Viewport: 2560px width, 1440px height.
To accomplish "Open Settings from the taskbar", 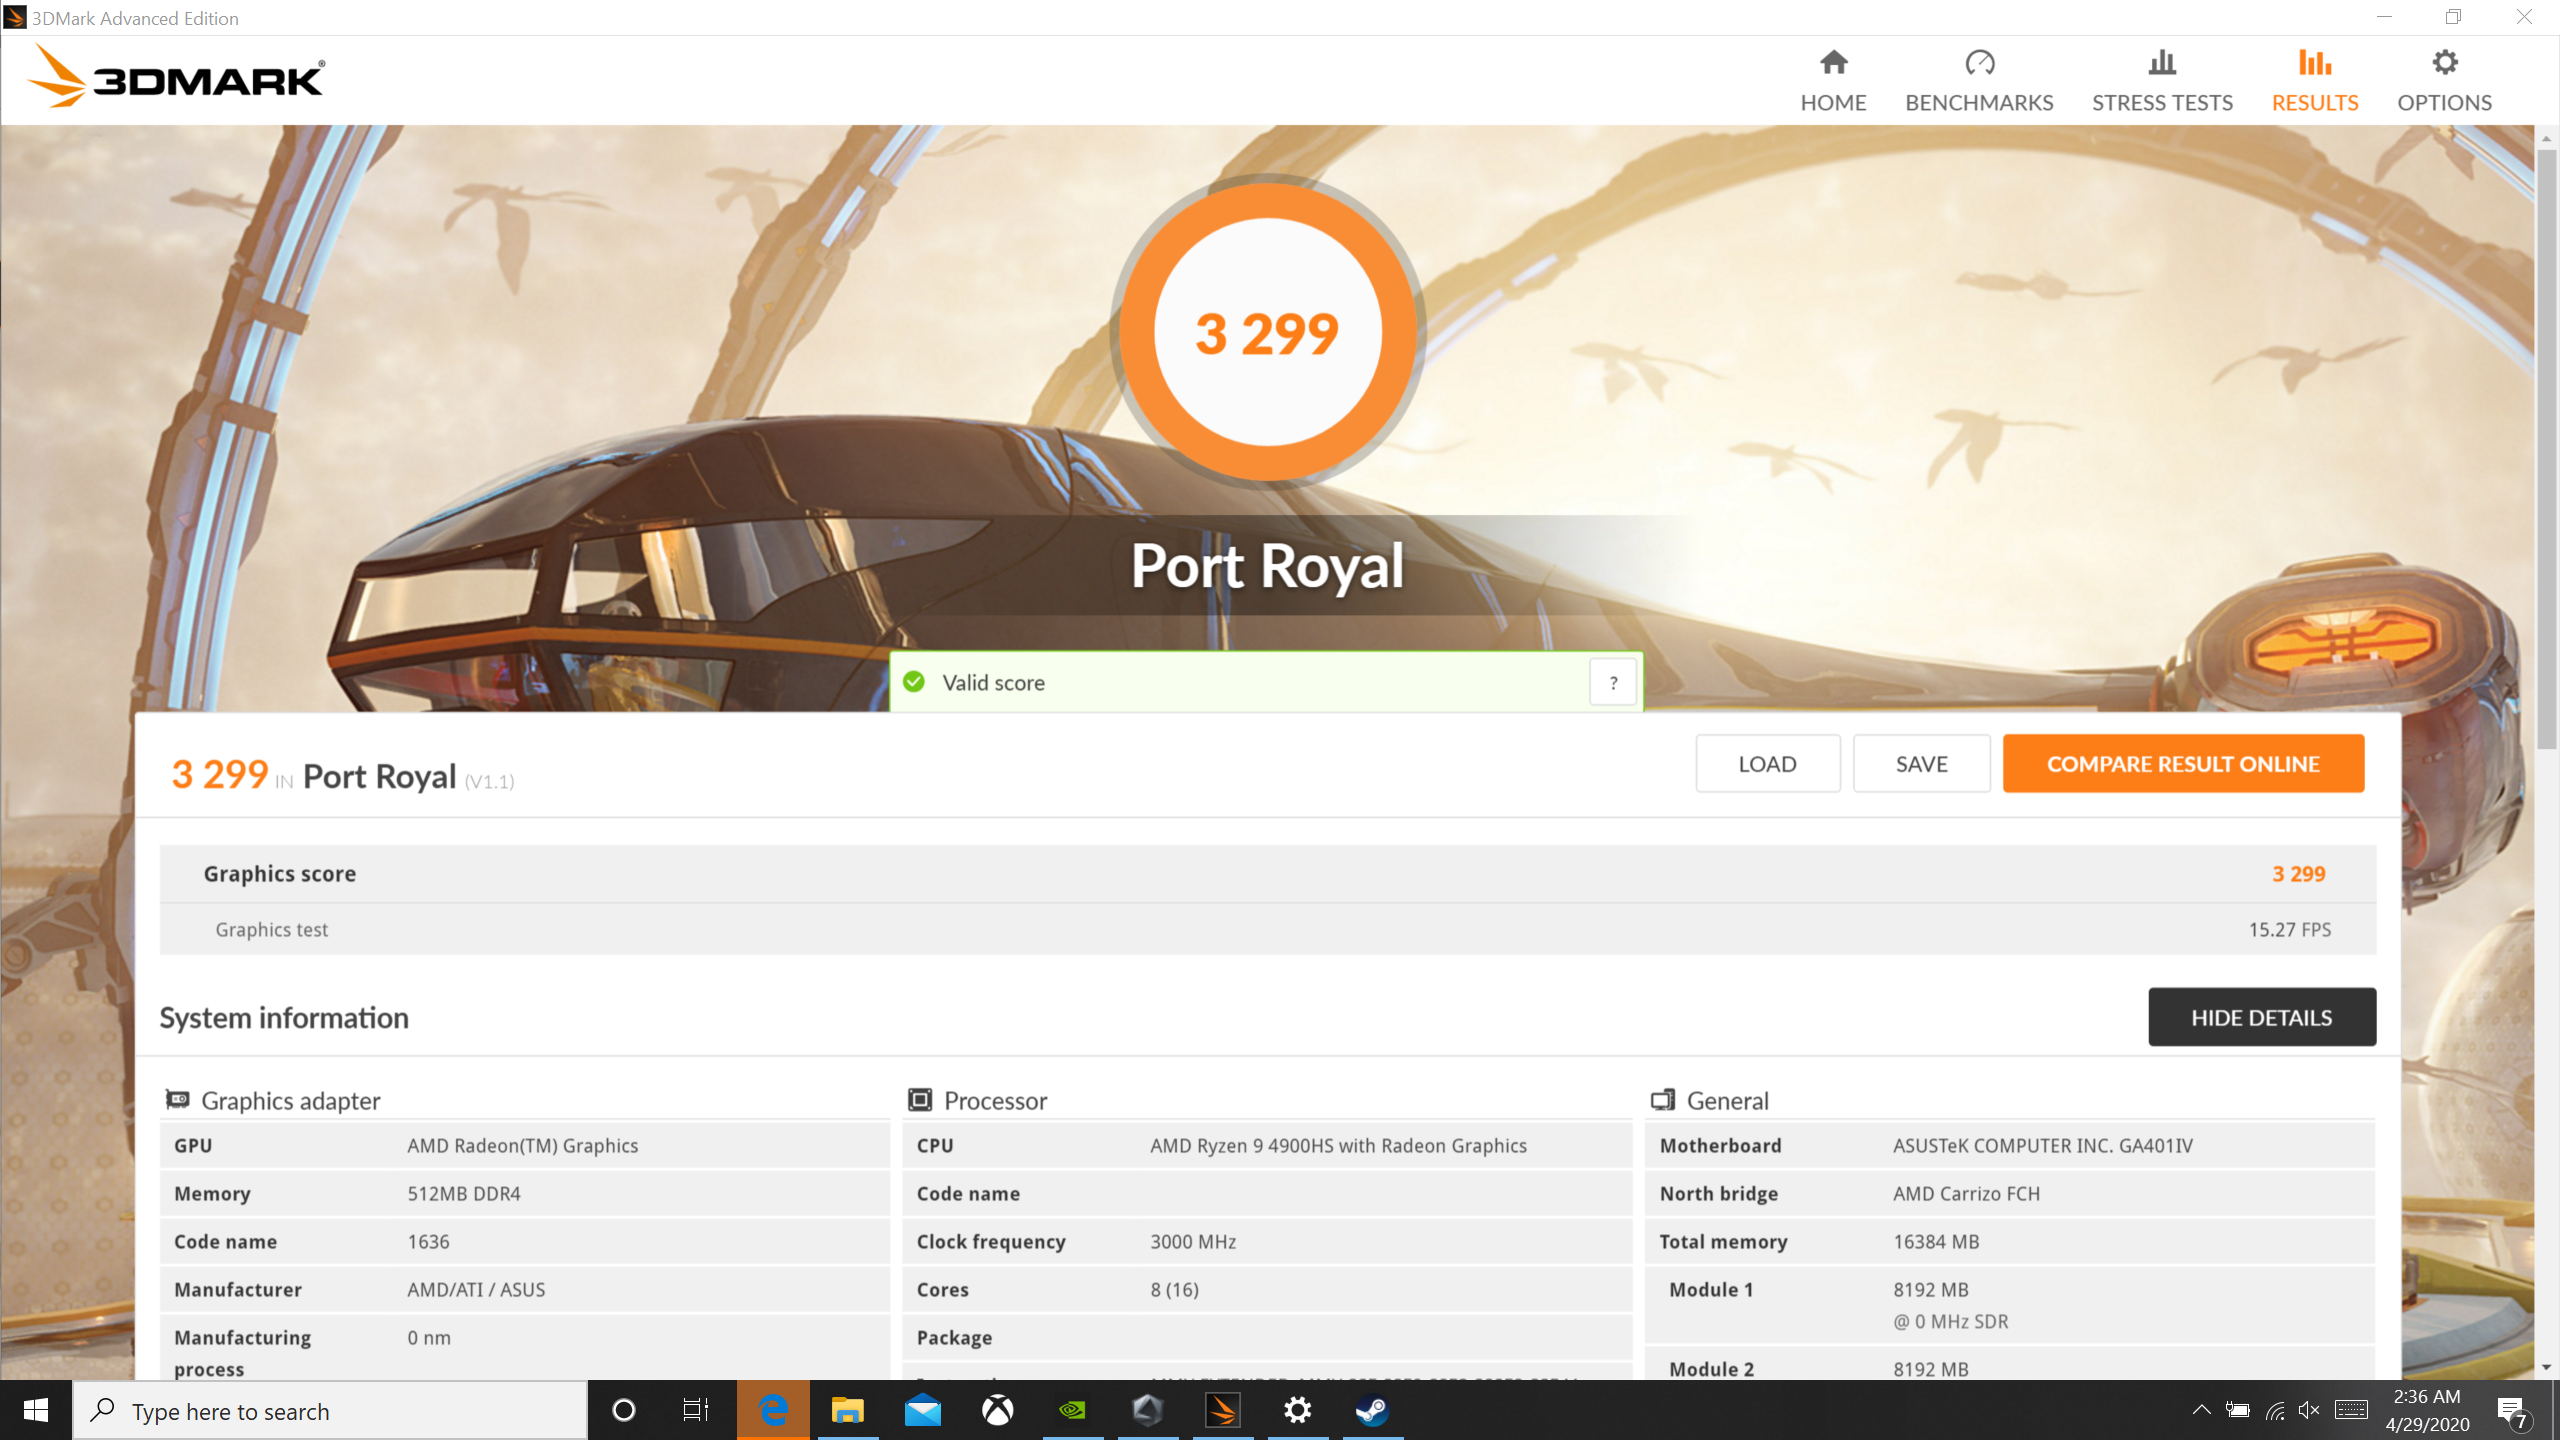I will click(1297, 1411).
